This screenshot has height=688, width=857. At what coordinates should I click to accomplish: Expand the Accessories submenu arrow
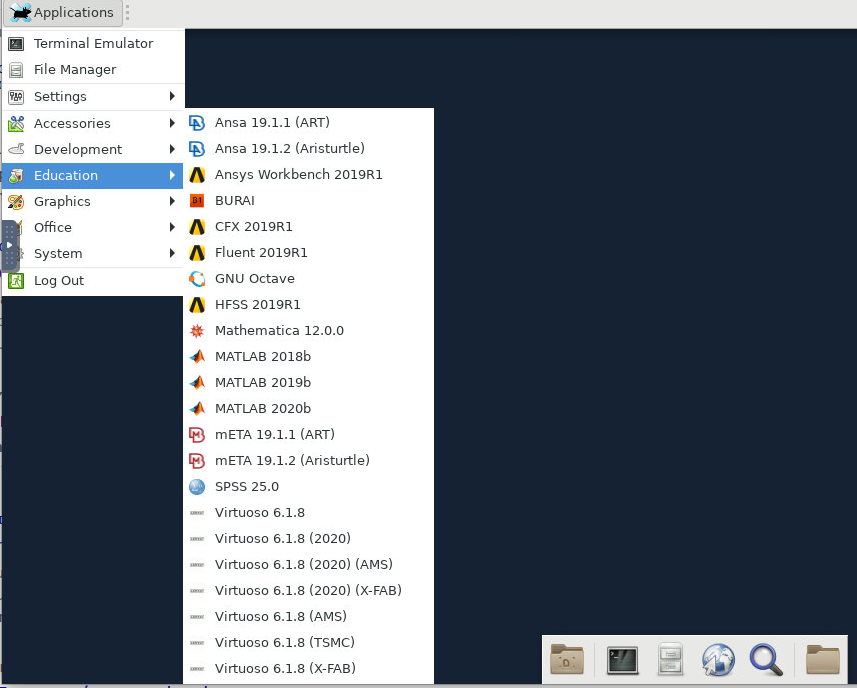[172, 123]
